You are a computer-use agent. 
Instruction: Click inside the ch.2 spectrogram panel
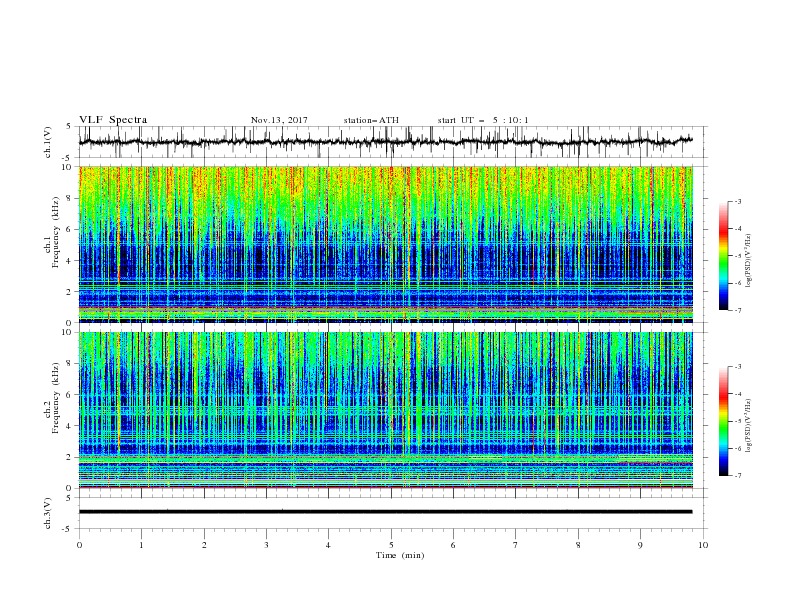pos(385,410)
